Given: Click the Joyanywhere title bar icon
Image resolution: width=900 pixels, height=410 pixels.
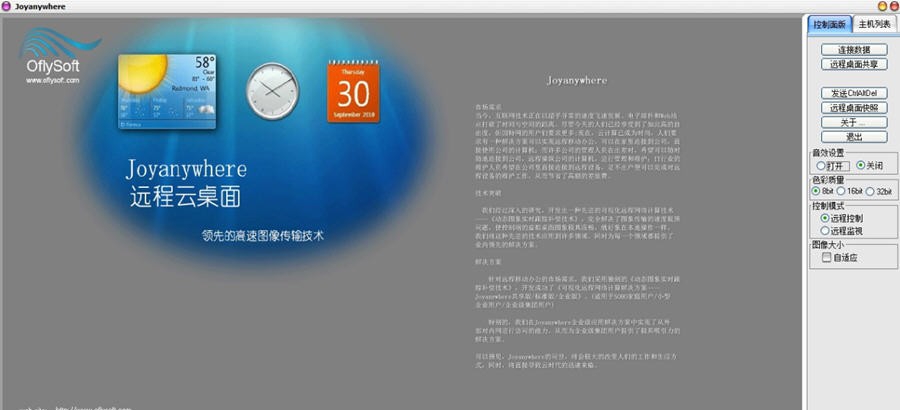Looking at the screenshot, I should 6,6.
